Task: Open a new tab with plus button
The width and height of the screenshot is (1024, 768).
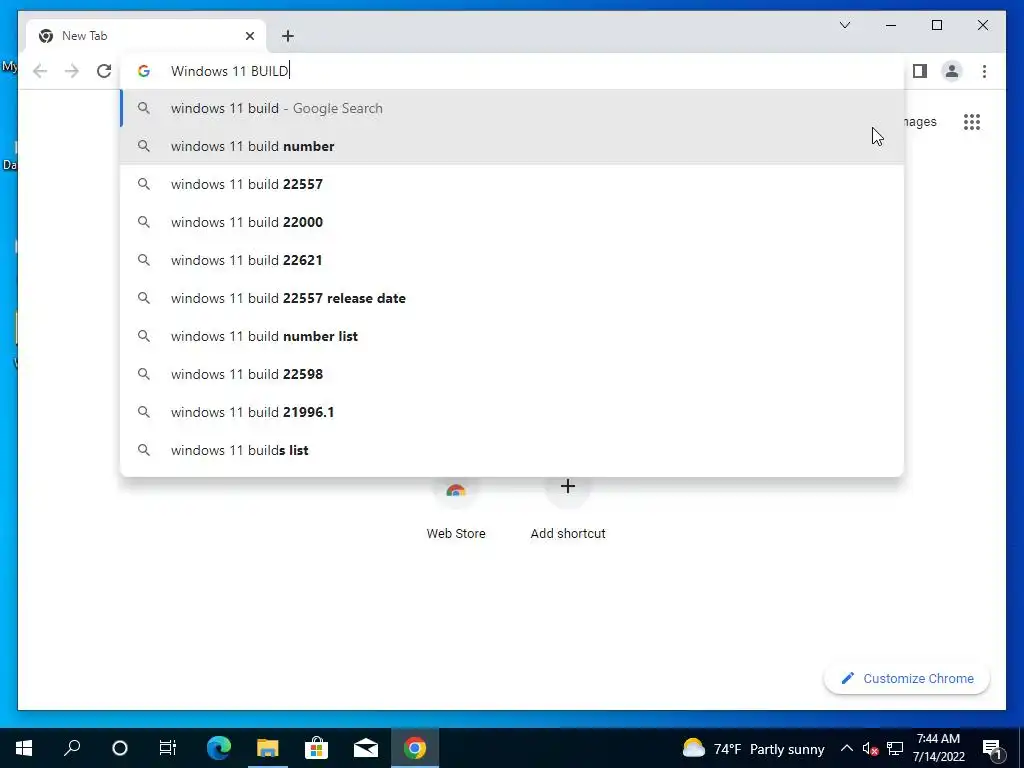Action: tap(288, 36)
